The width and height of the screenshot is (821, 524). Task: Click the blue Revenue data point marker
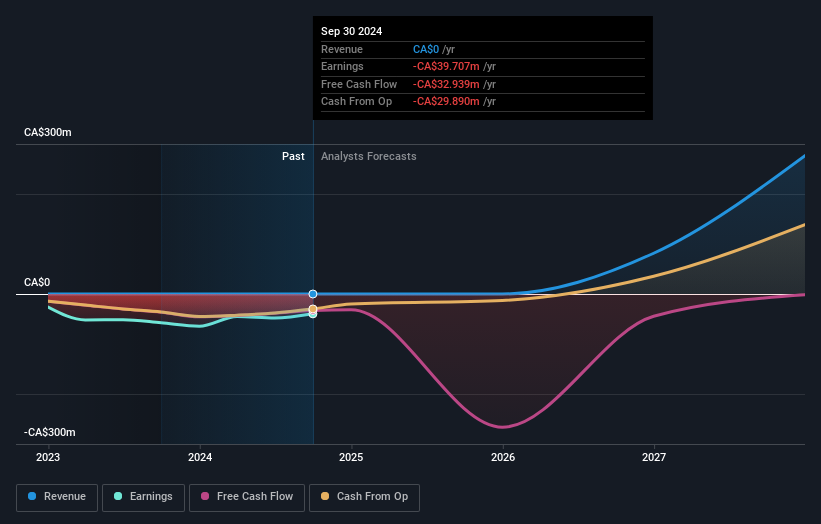(313, 294)
